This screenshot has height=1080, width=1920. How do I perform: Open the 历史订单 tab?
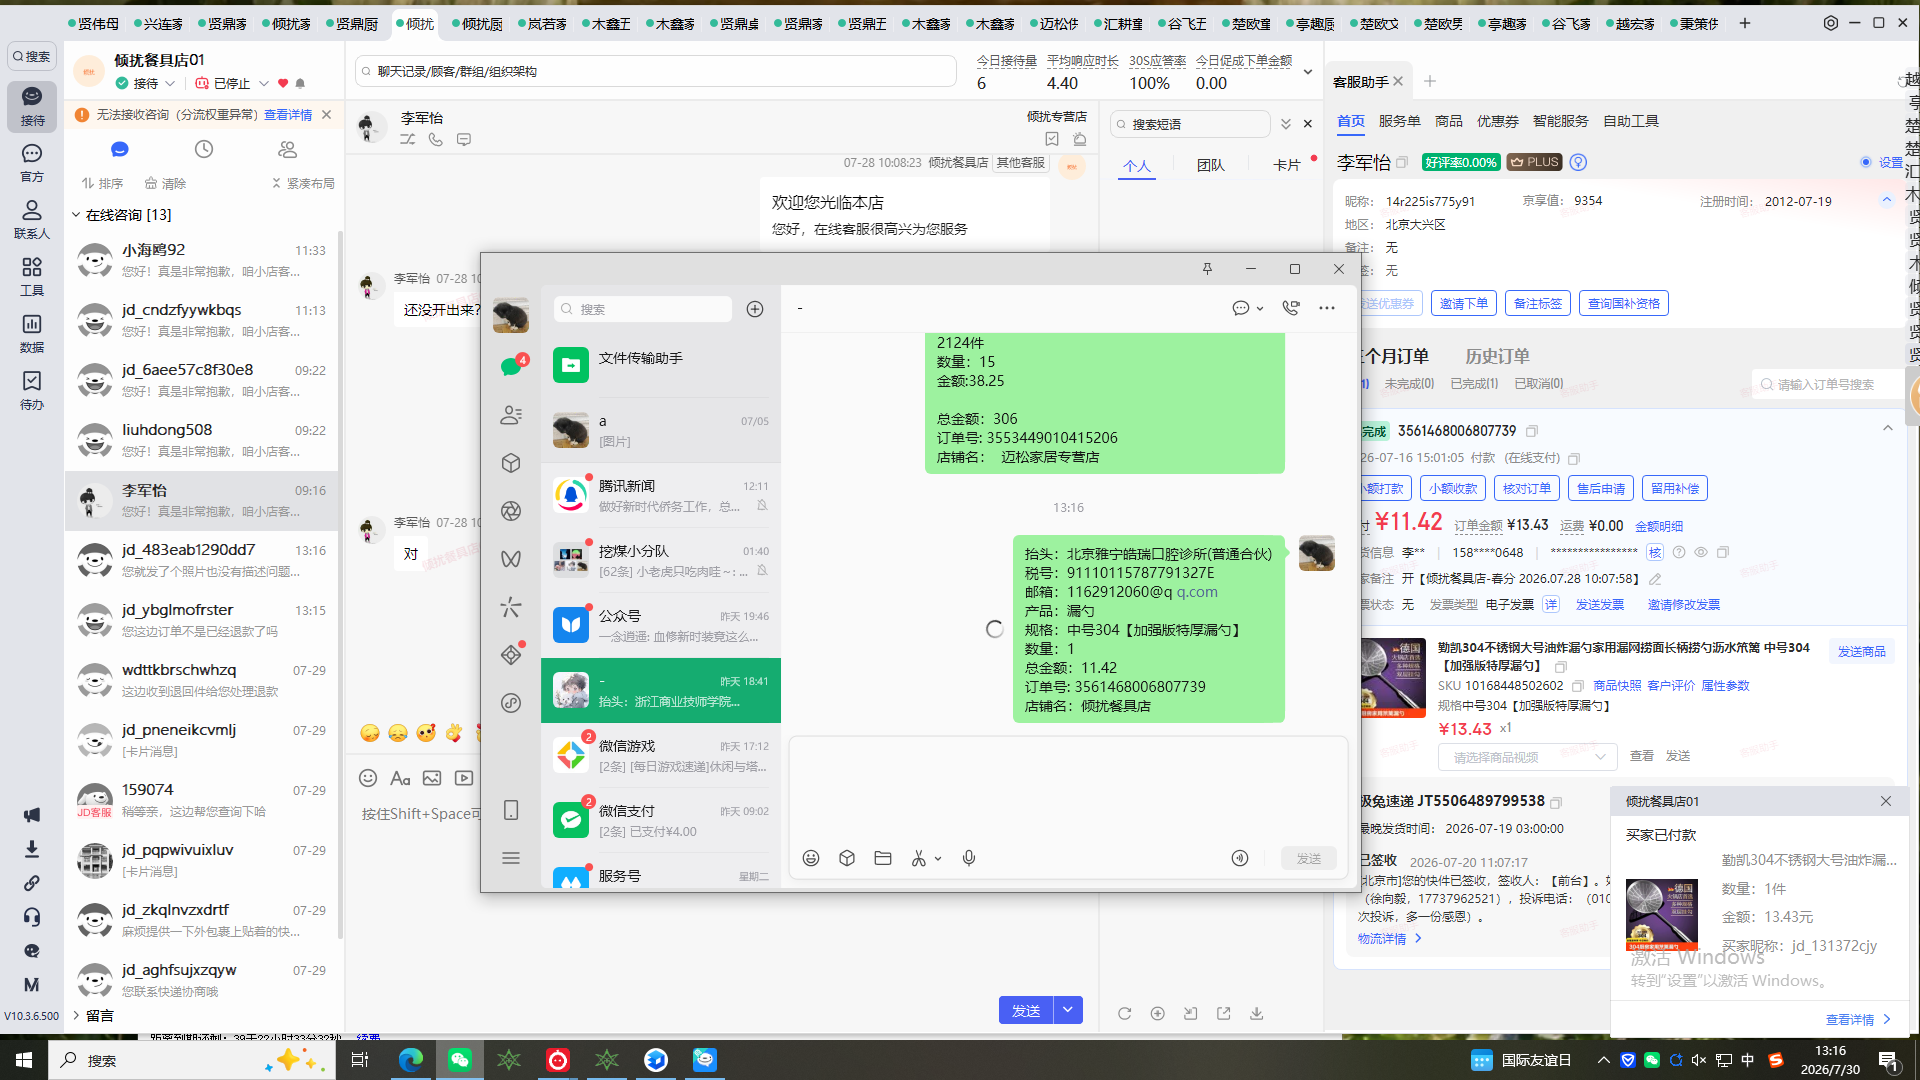(1497, 356)
